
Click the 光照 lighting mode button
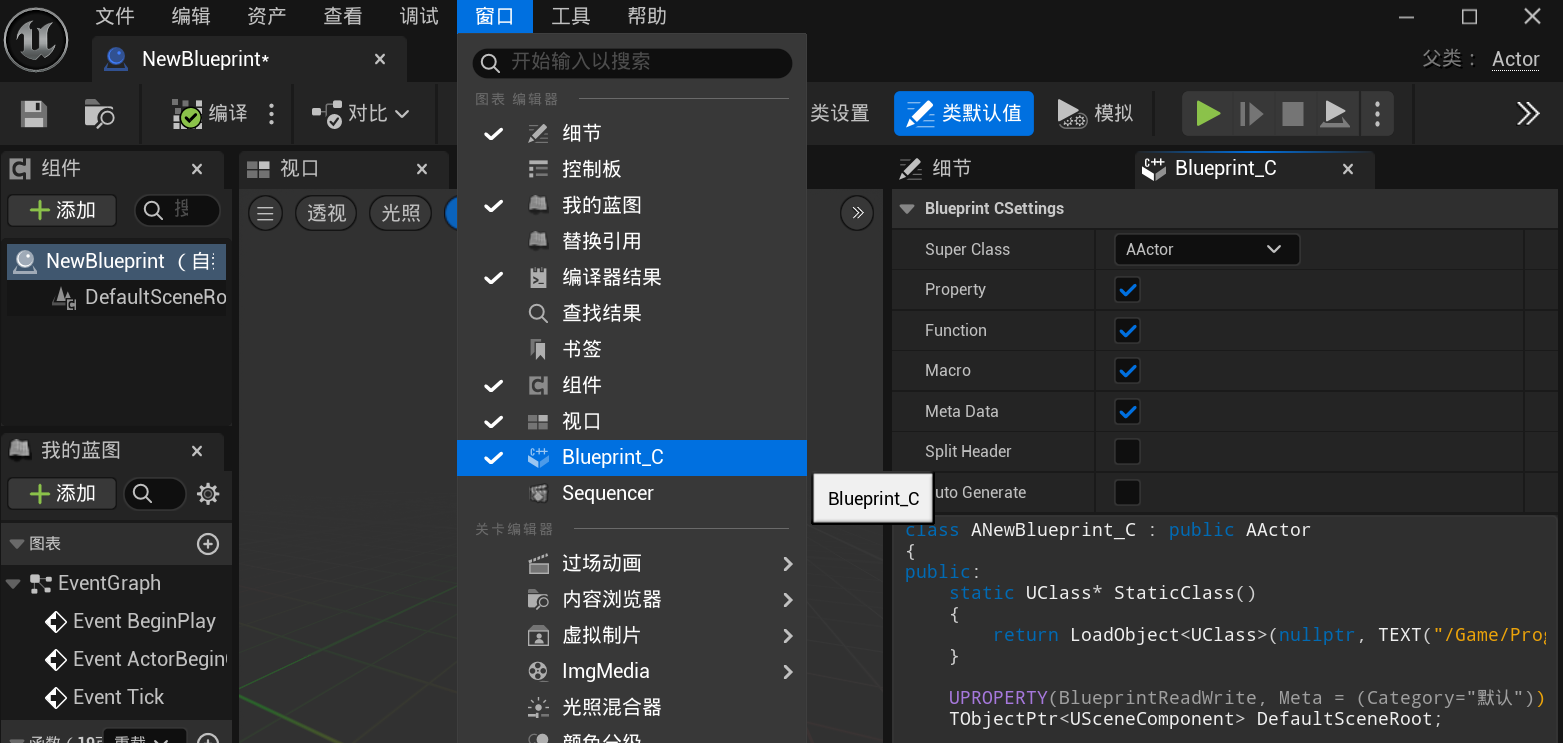coord(401,213)
